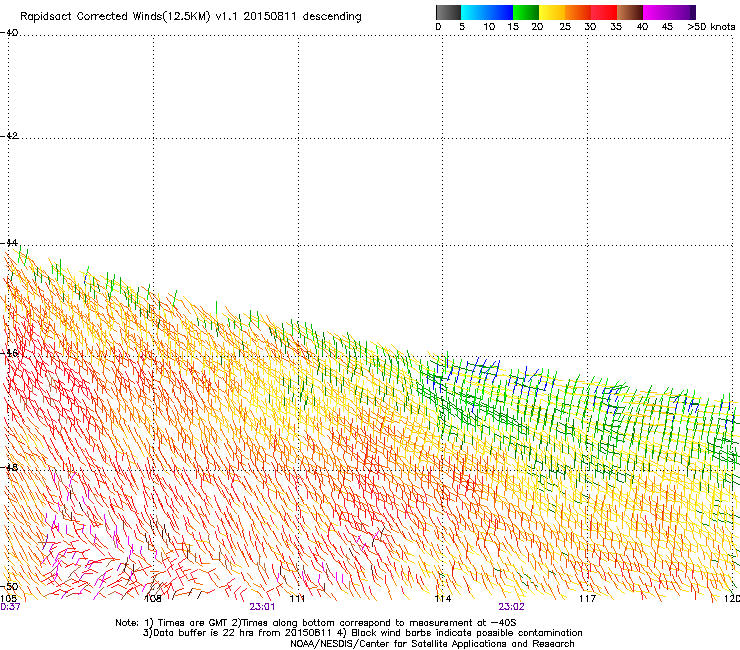Click the '>50 knots' legend label
This screenshot has height=650, width=740.
[x=711, y=27]
